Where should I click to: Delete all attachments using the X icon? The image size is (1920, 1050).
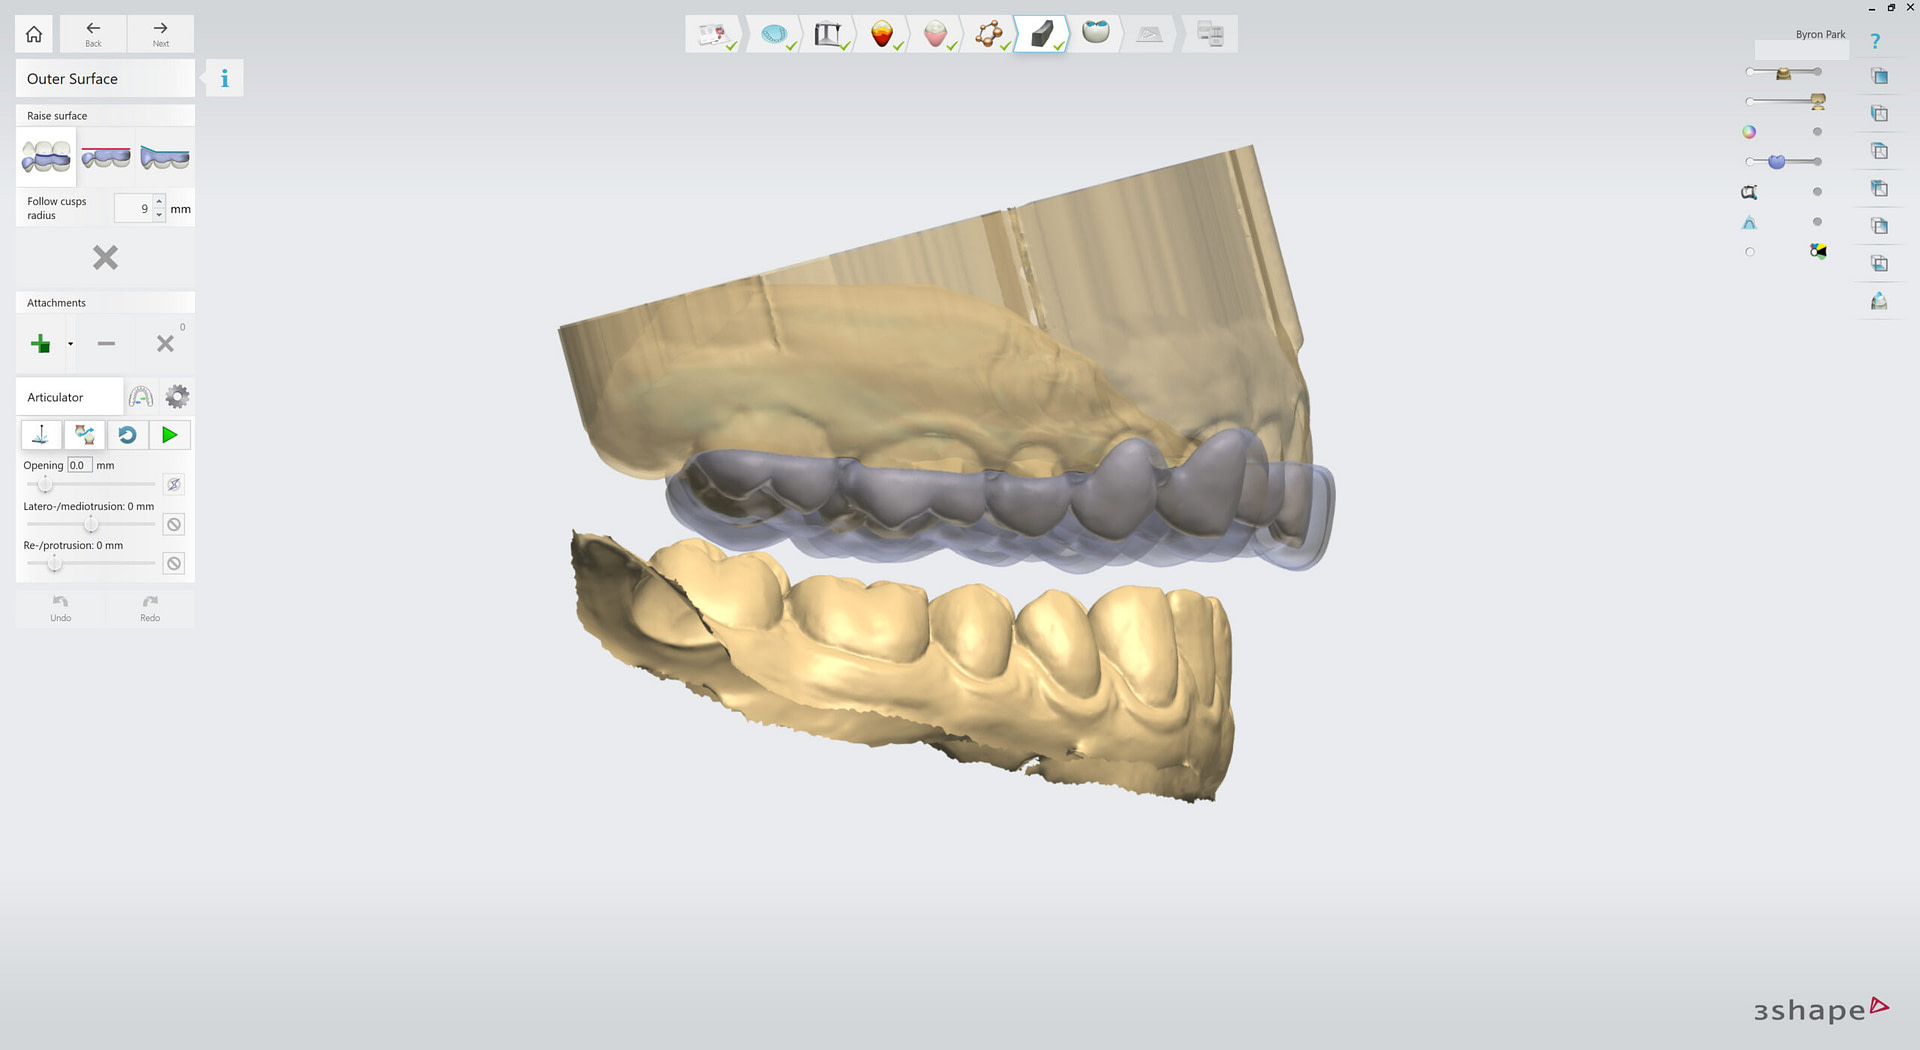tap(164, 343)
